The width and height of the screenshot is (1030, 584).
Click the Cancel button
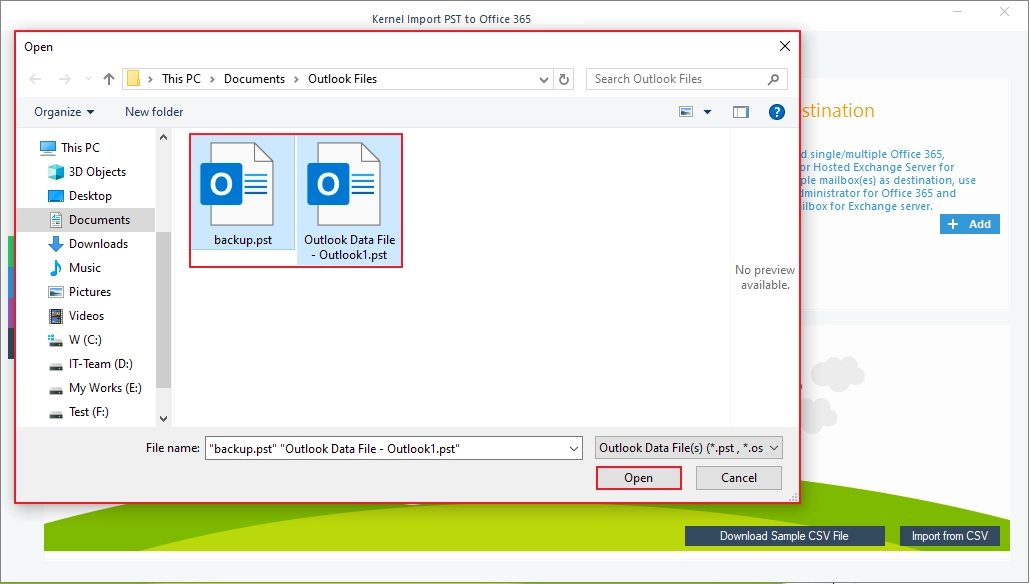click(739, 478)
